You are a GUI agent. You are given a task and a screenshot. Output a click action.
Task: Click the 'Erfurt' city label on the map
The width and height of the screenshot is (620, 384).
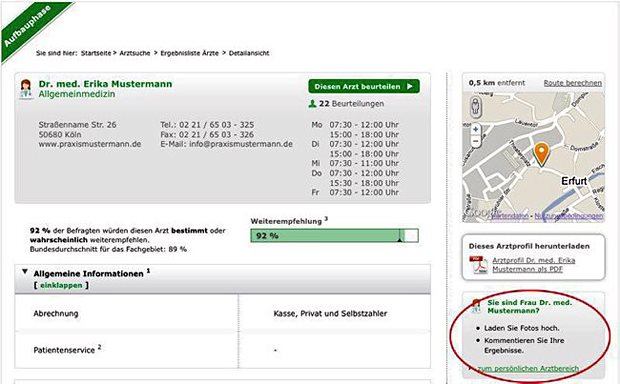(574, 181)
